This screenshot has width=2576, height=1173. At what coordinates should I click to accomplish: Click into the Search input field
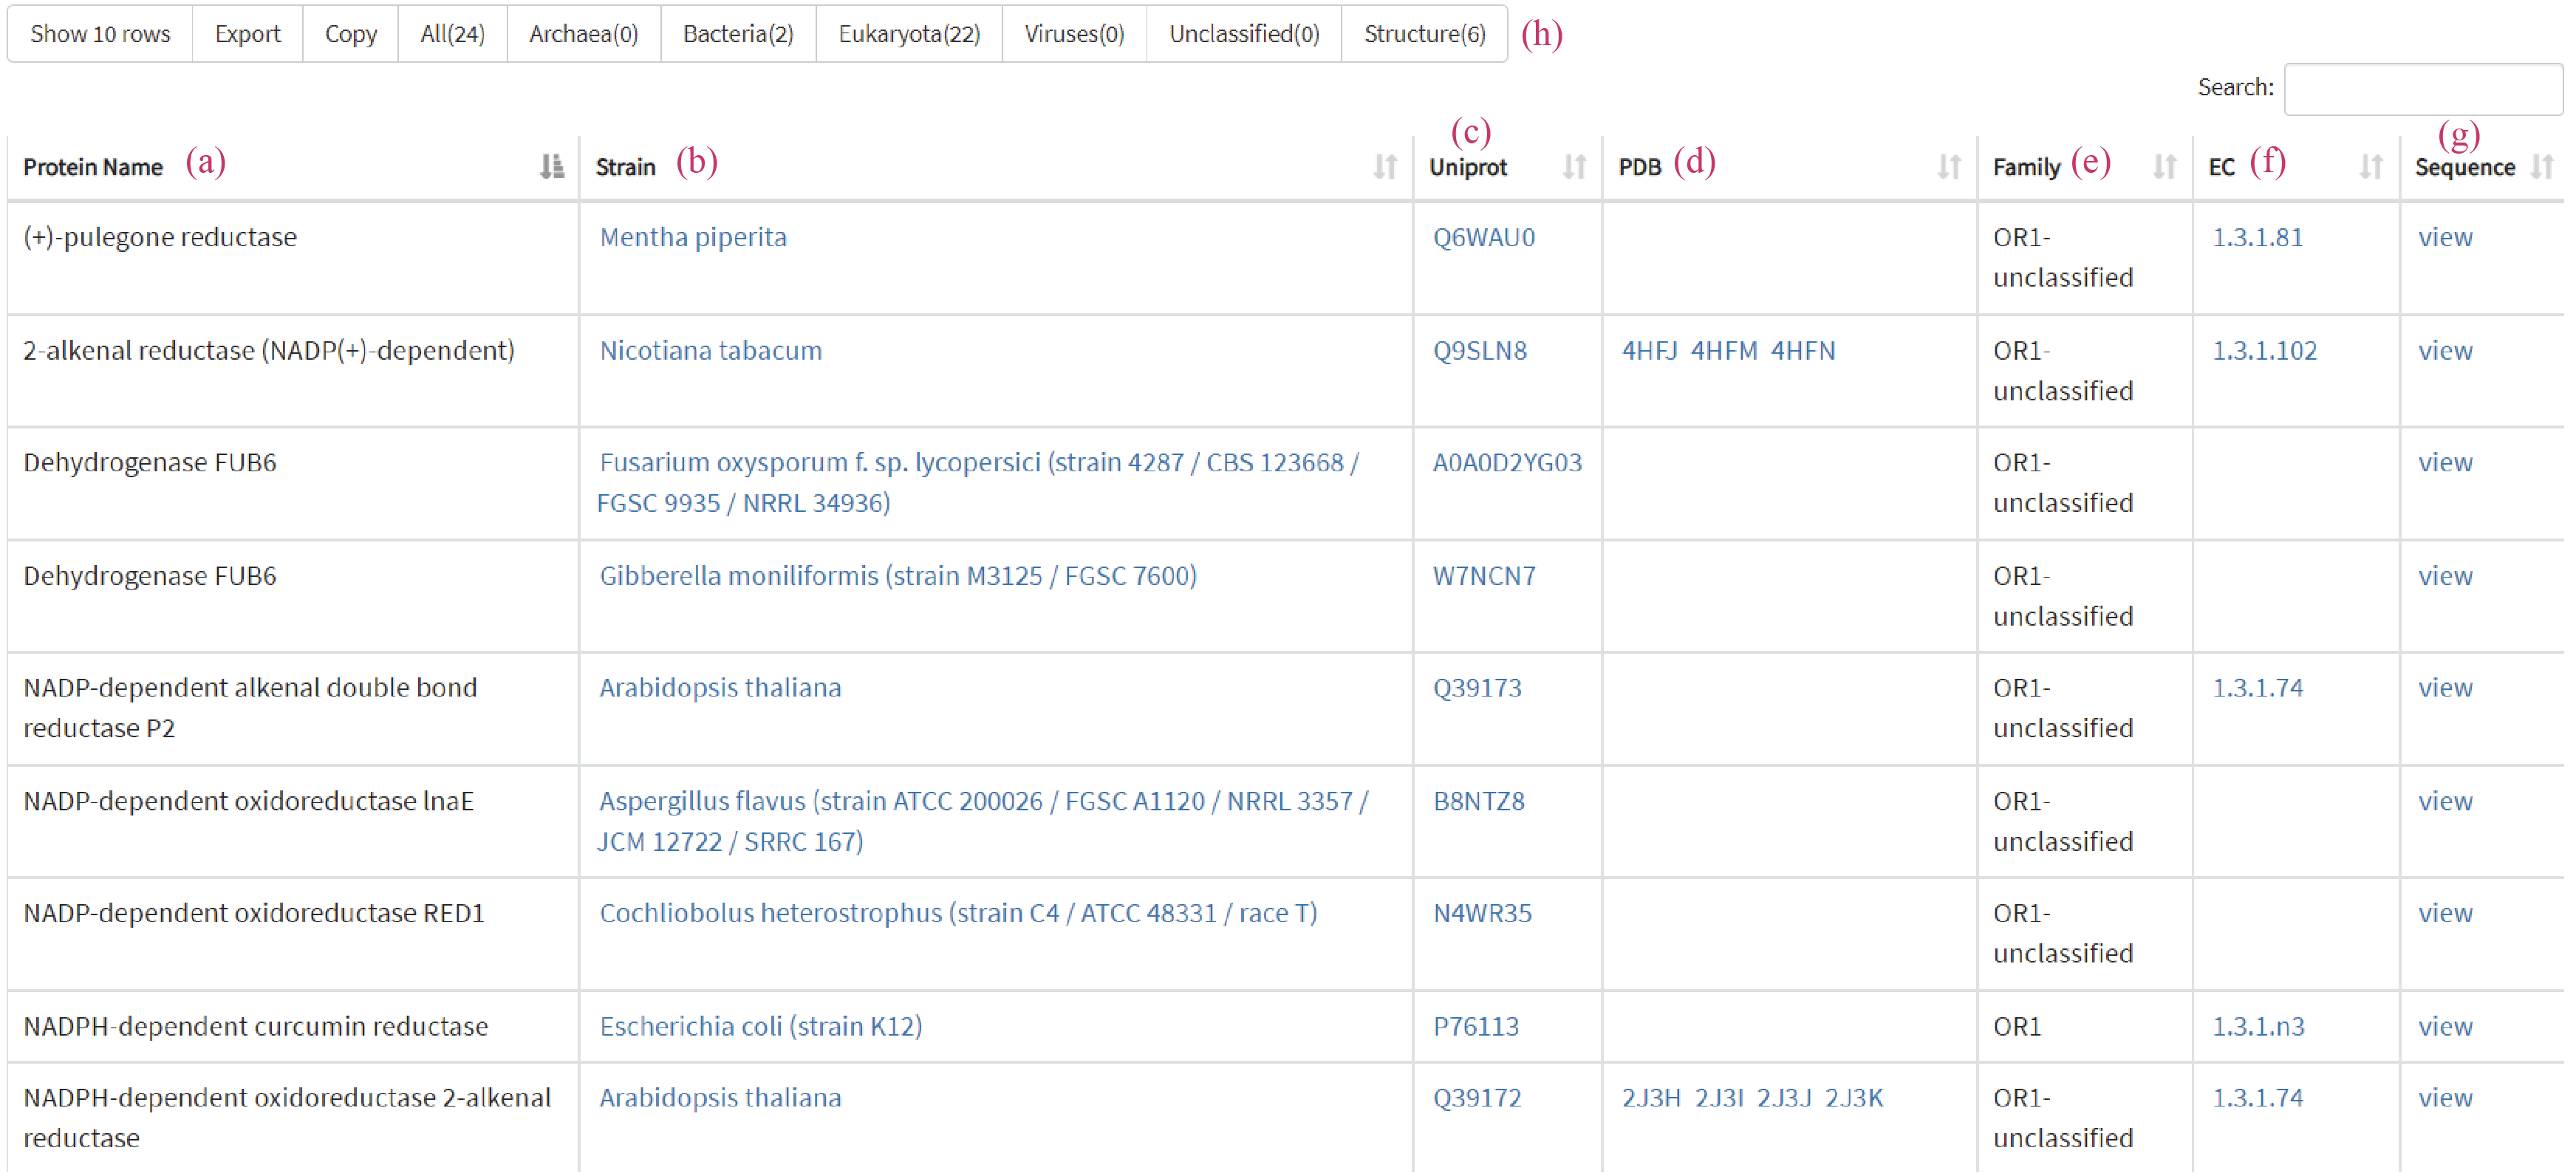click(2422, 89)
